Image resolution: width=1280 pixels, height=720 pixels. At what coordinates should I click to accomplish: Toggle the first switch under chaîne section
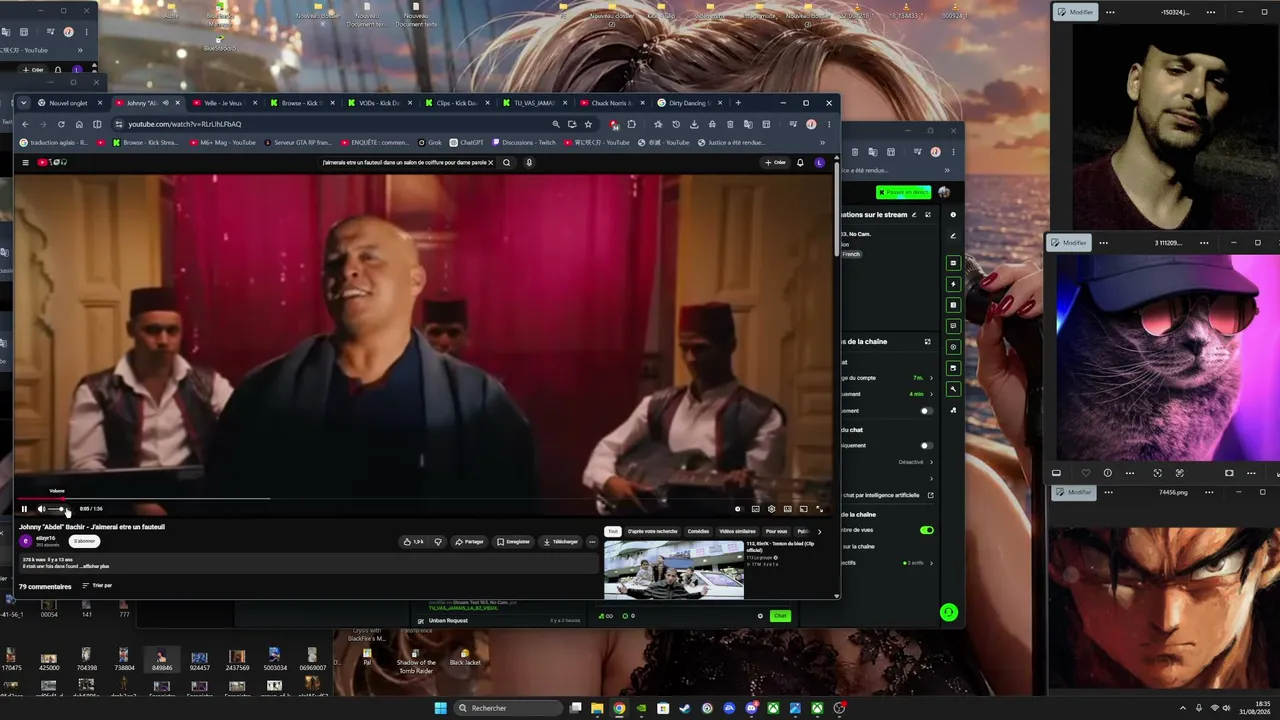926,411
